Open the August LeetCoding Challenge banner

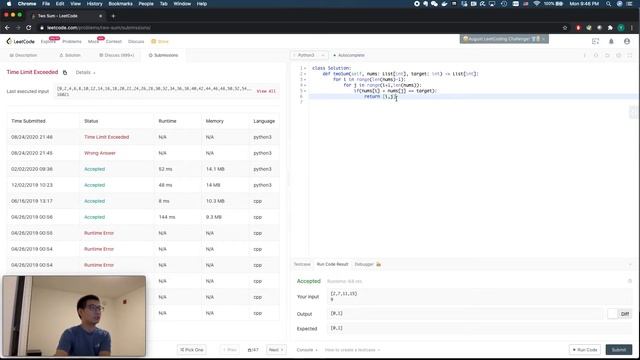(504, 39)
